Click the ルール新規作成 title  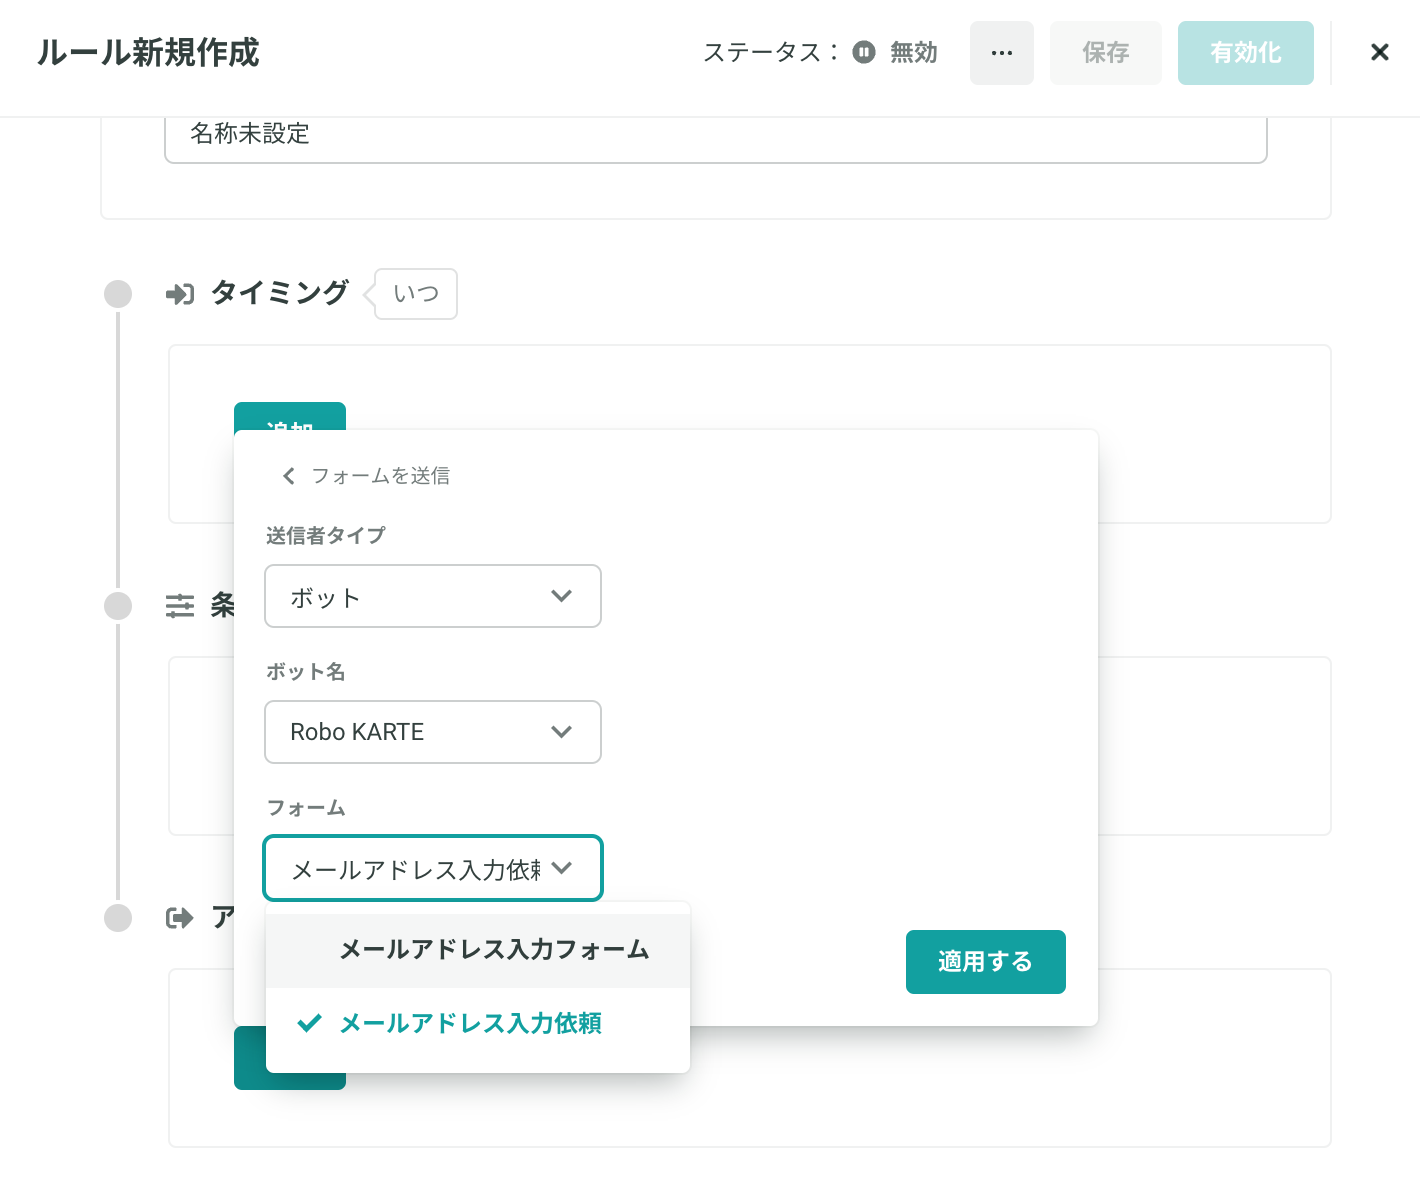point(148,52)
